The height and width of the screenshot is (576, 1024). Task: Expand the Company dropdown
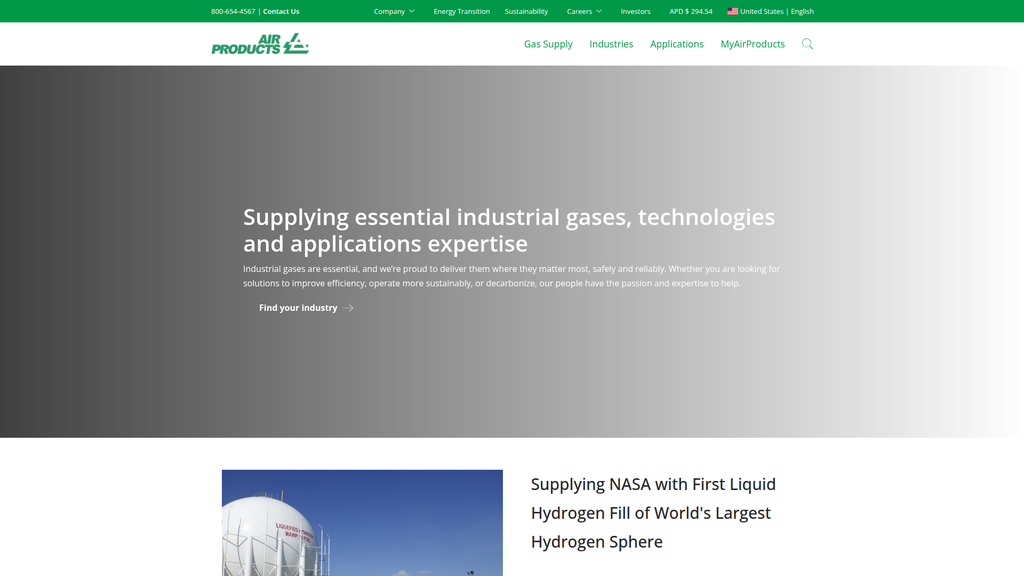[x=394, y=11]
